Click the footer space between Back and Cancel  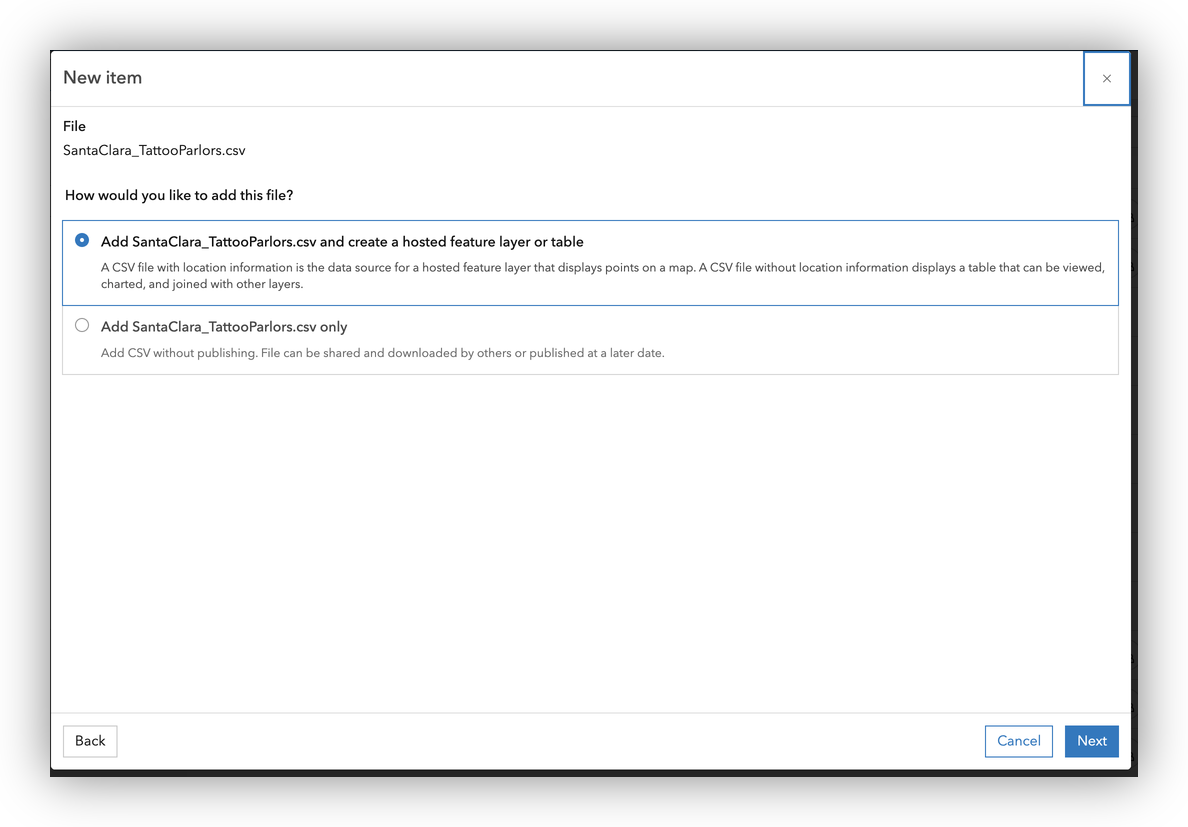550,741
